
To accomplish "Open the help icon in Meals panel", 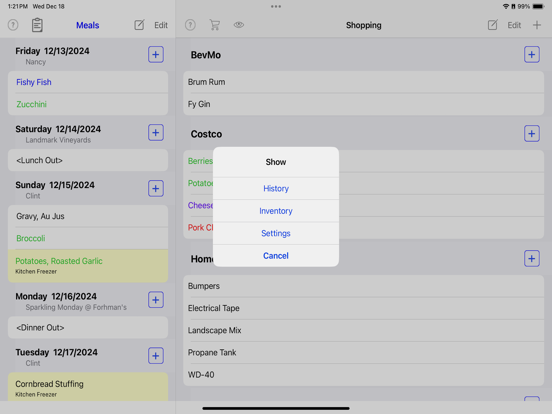I will 13,25.
